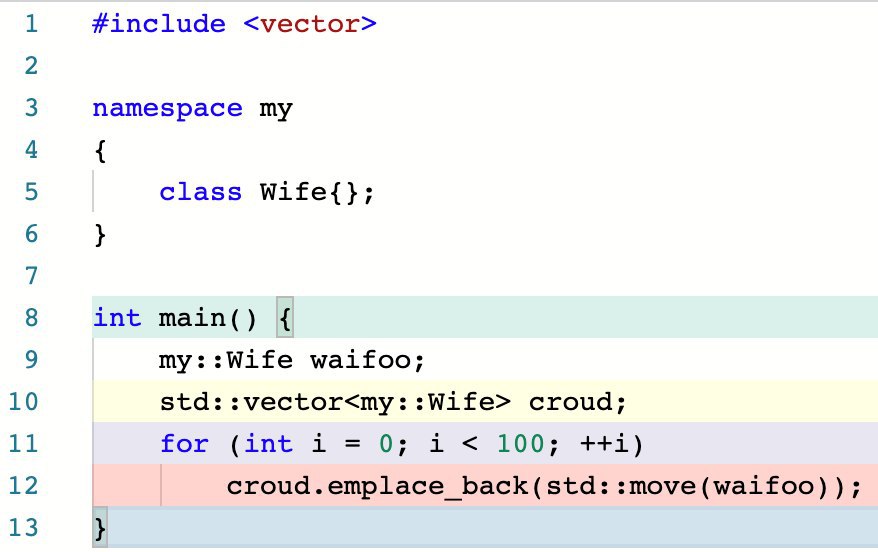This screenshot has height=552, width=878.
Task: Click 'croud.emplace_back' call on line 12
Action: (377, 486)
